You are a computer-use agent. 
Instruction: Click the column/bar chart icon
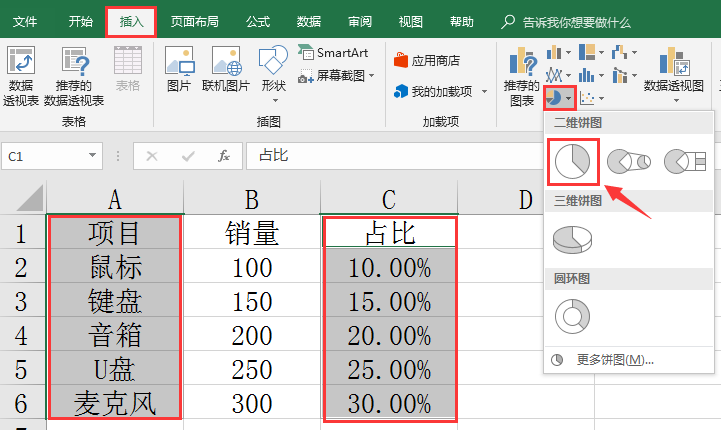coord(554,52)
